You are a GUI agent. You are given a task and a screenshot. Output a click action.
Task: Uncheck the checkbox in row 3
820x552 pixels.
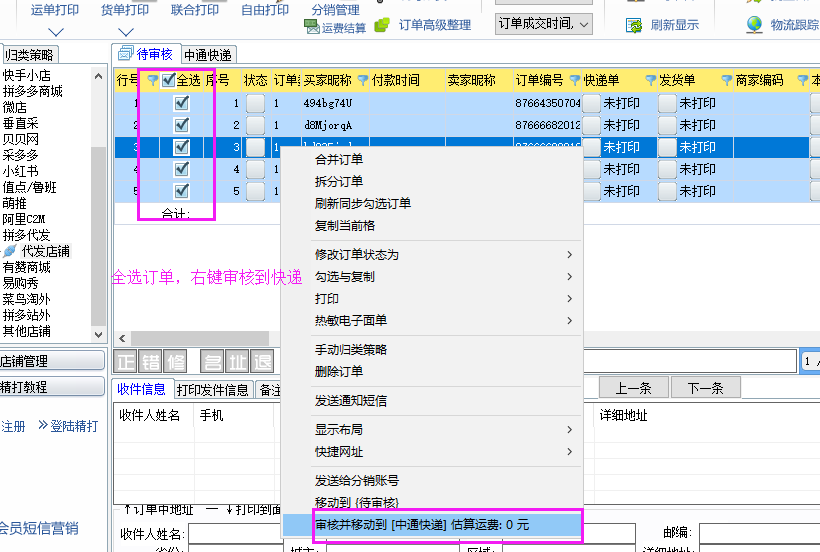(x=181, y=147)
